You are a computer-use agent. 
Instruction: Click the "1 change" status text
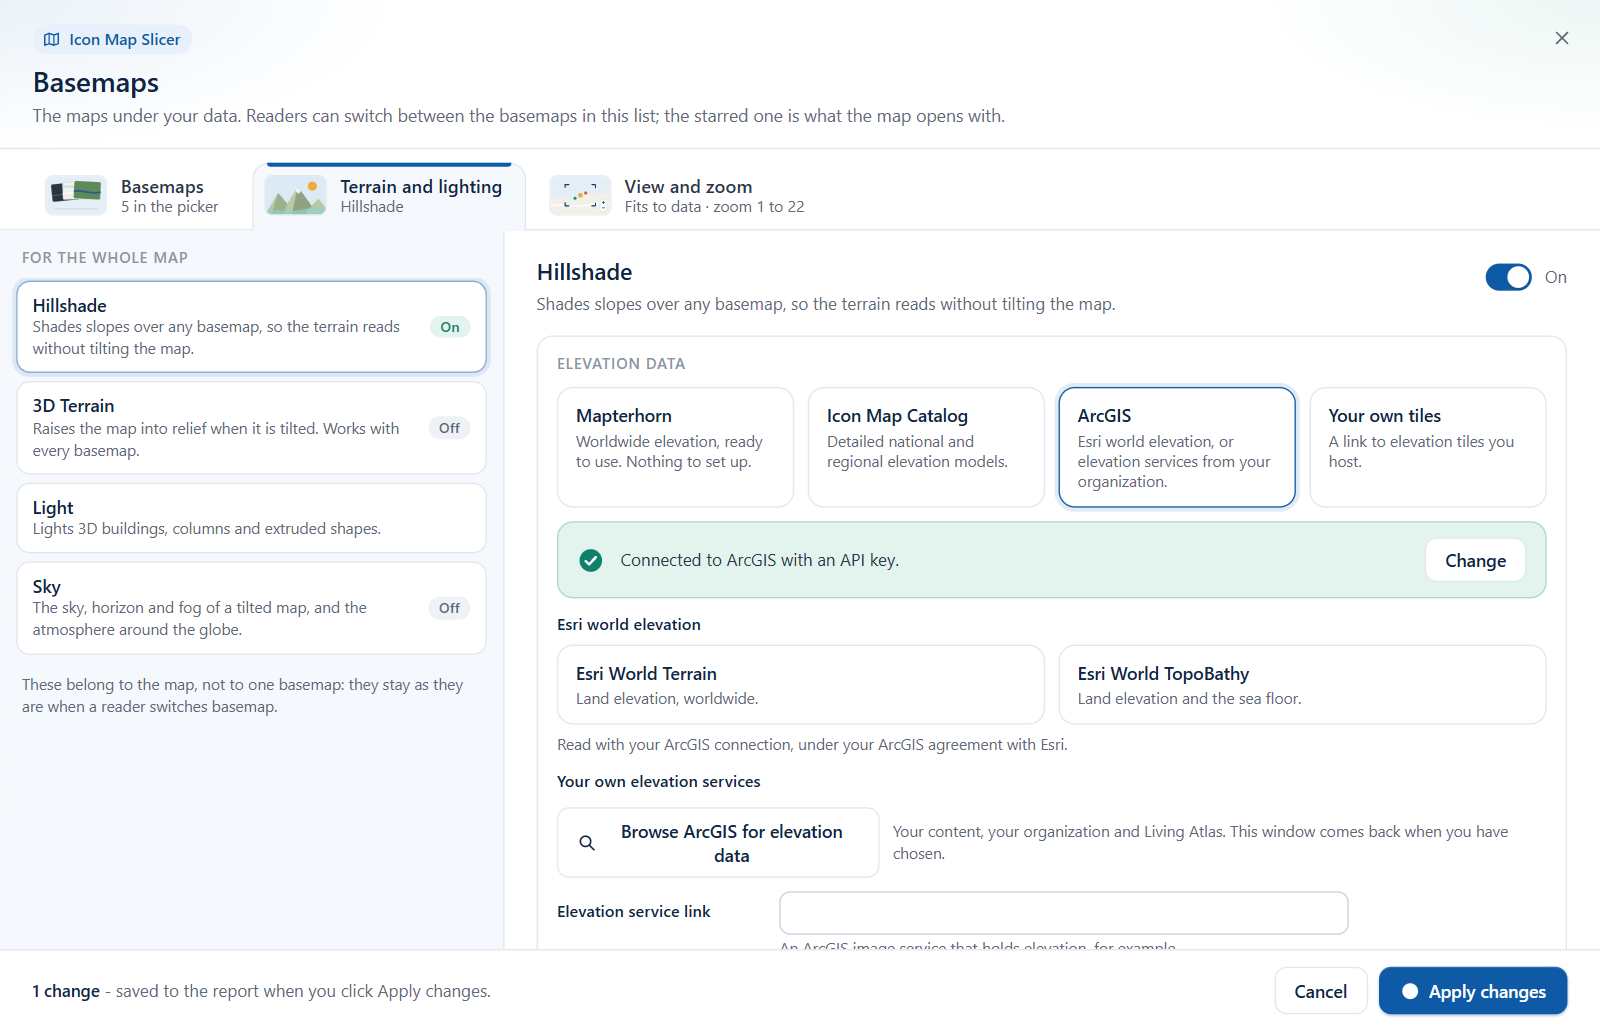[66, 991]
